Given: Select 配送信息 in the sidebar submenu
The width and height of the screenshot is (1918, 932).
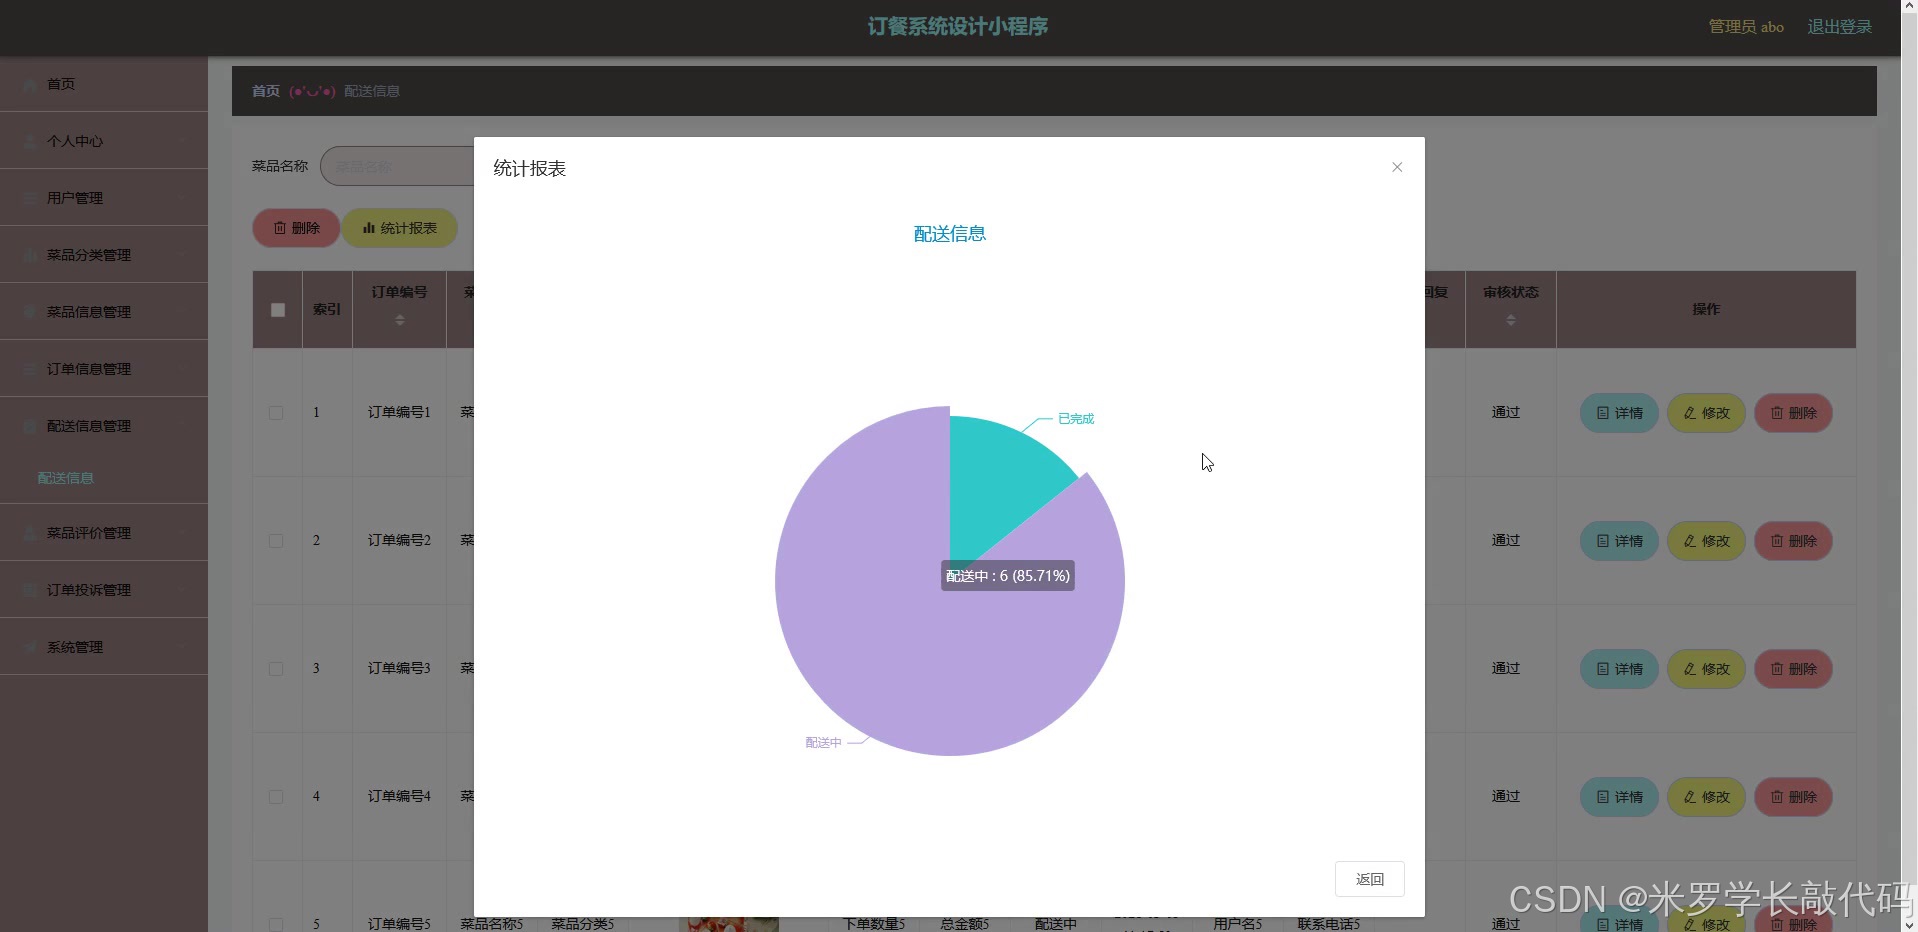Looking at the screenshot, I should point(66,477).
